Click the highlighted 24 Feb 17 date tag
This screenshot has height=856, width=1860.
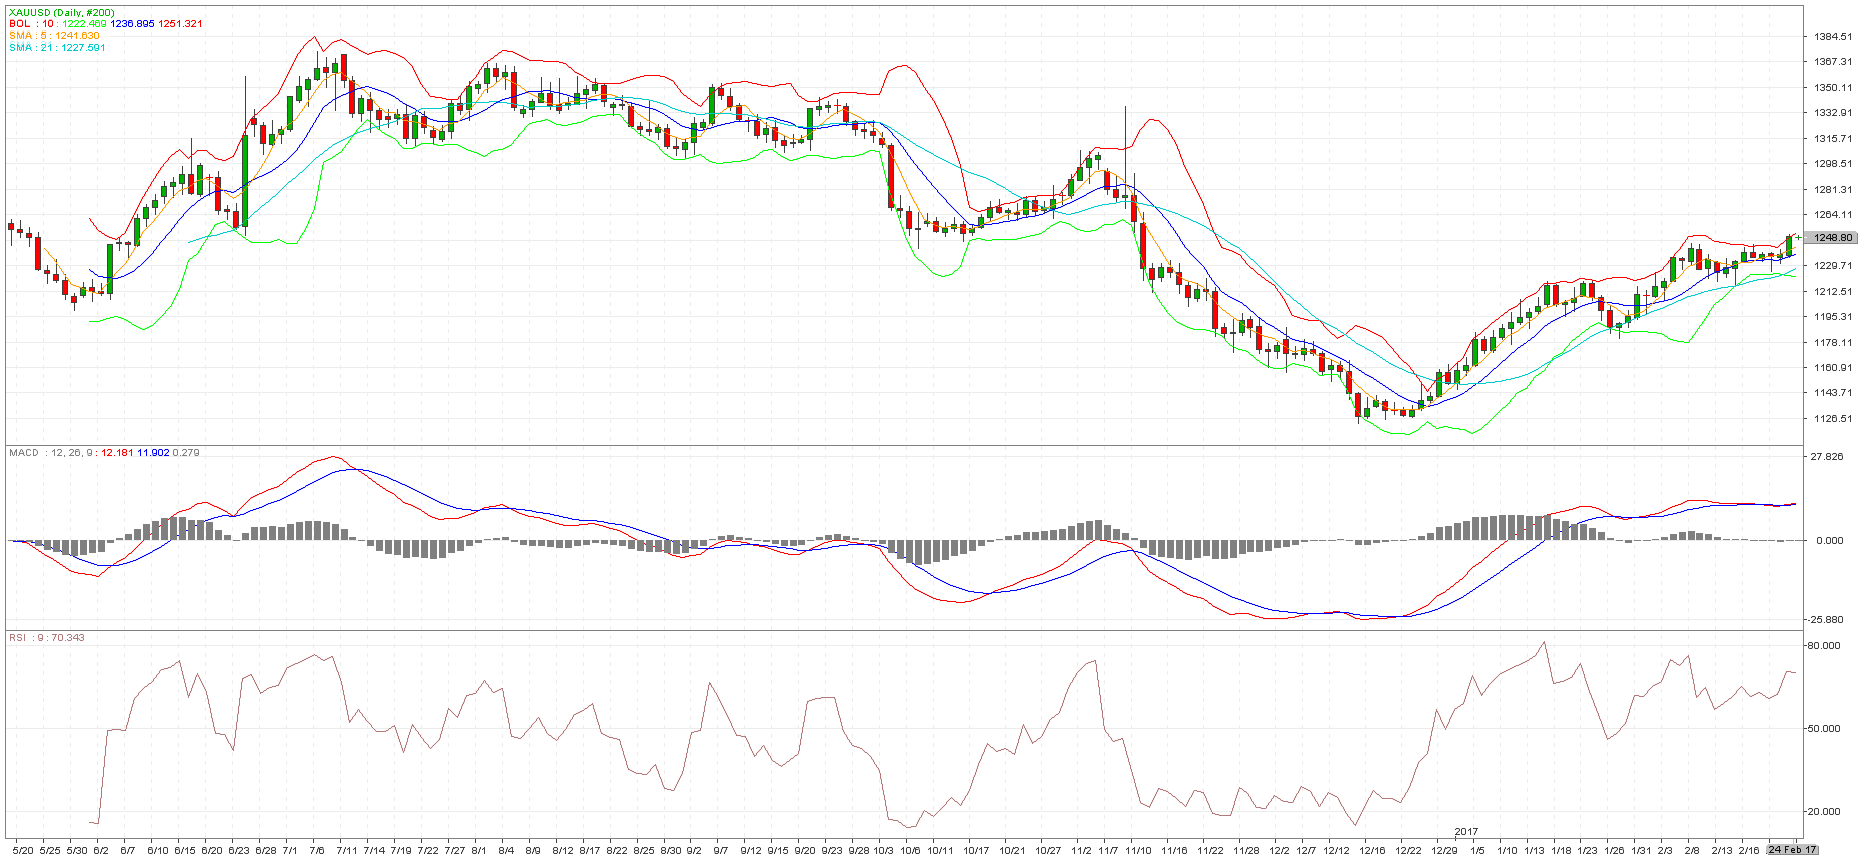(x=1791, y=850)
